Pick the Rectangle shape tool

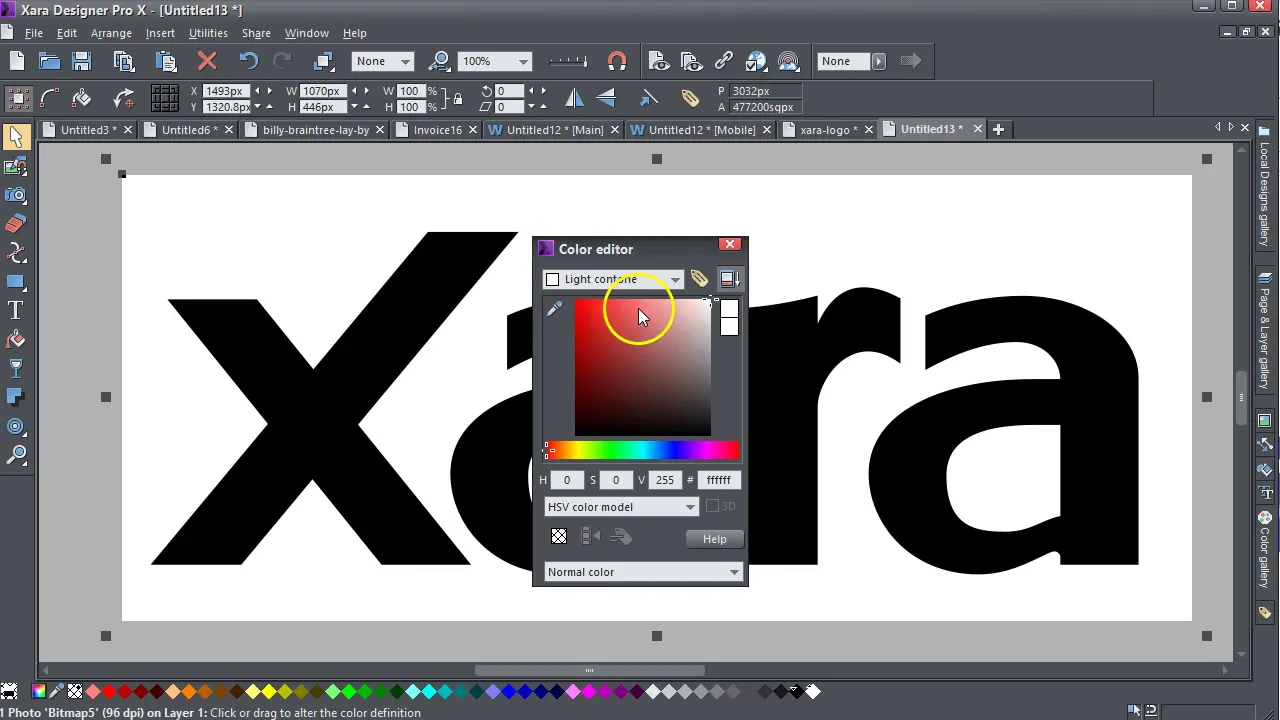[16, 282]
